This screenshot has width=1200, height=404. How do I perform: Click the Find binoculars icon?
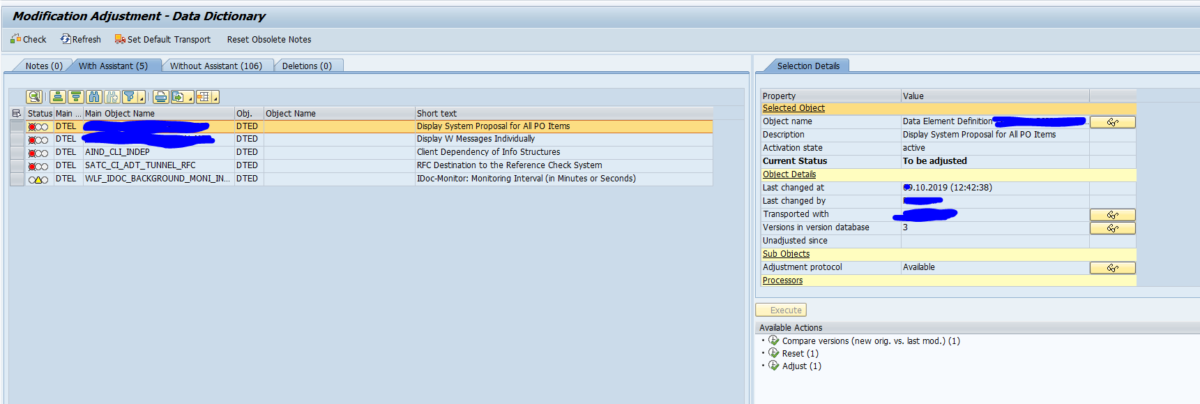coord(93,97)
